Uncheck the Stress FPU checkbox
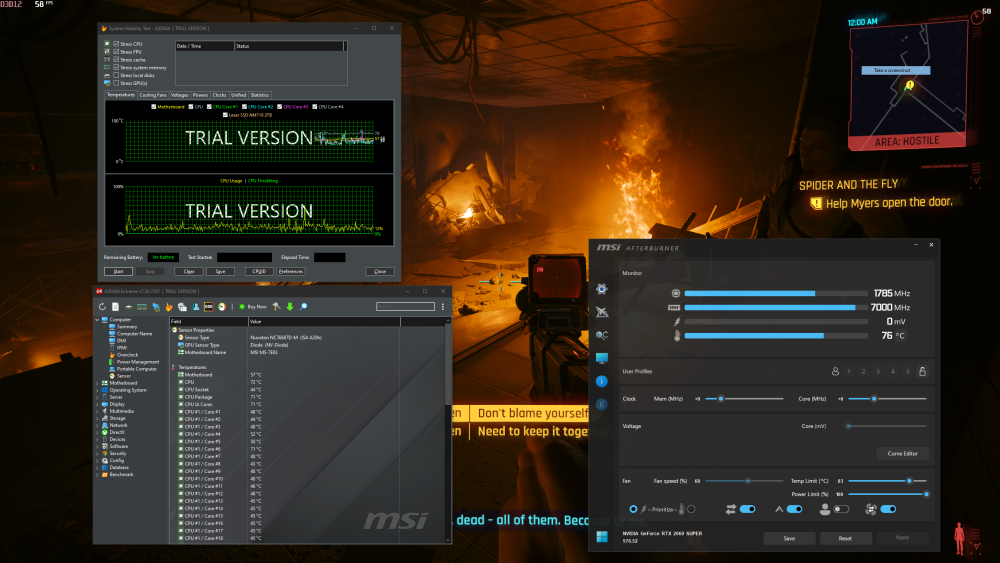The height and width of the screenshot is (563, 1000). [117, 52]
